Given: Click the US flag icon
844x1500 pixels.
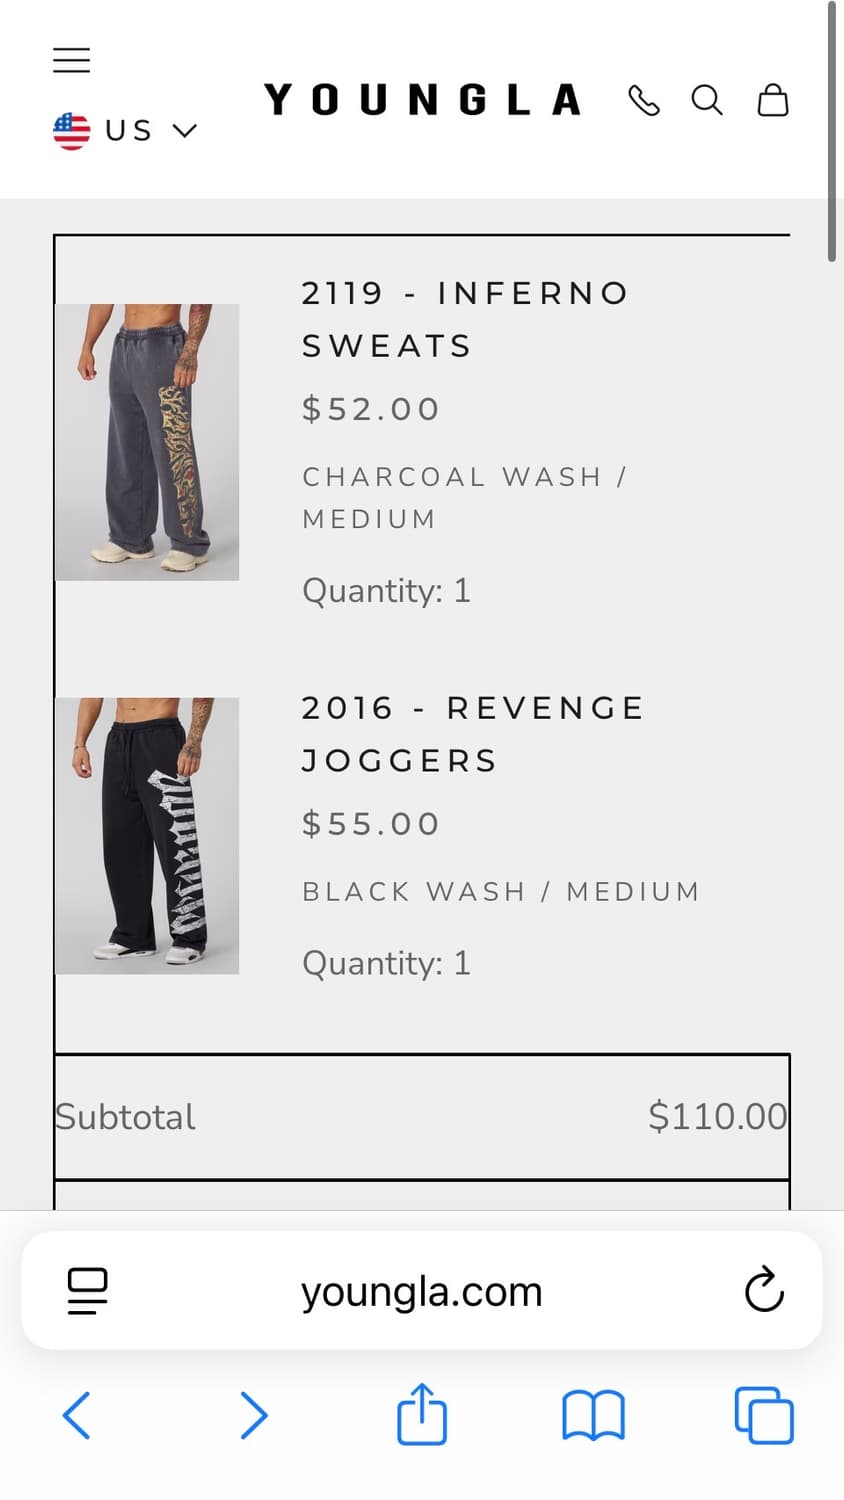Looking at the screenshot, I should pos(71,131).
